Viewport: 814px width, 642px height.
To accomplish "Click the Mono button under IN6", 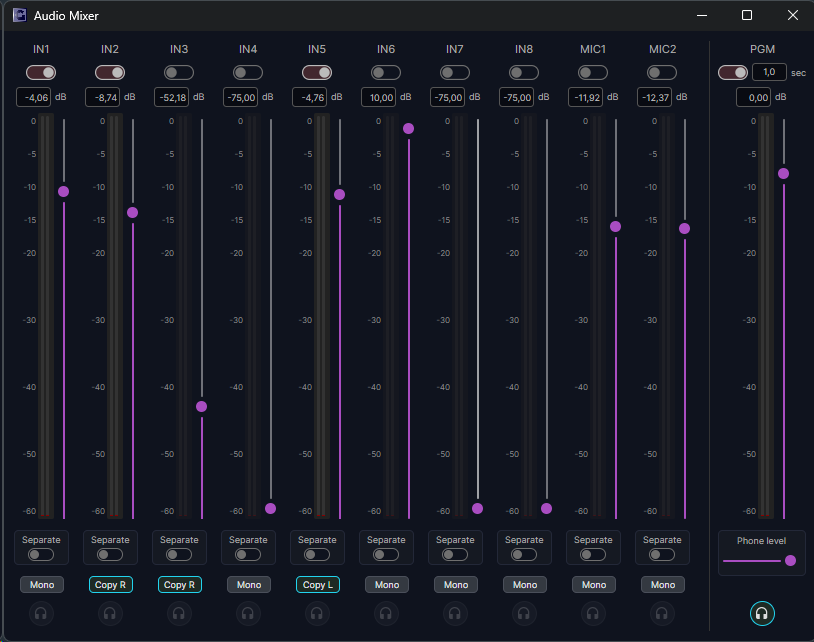I will point(387,585).
